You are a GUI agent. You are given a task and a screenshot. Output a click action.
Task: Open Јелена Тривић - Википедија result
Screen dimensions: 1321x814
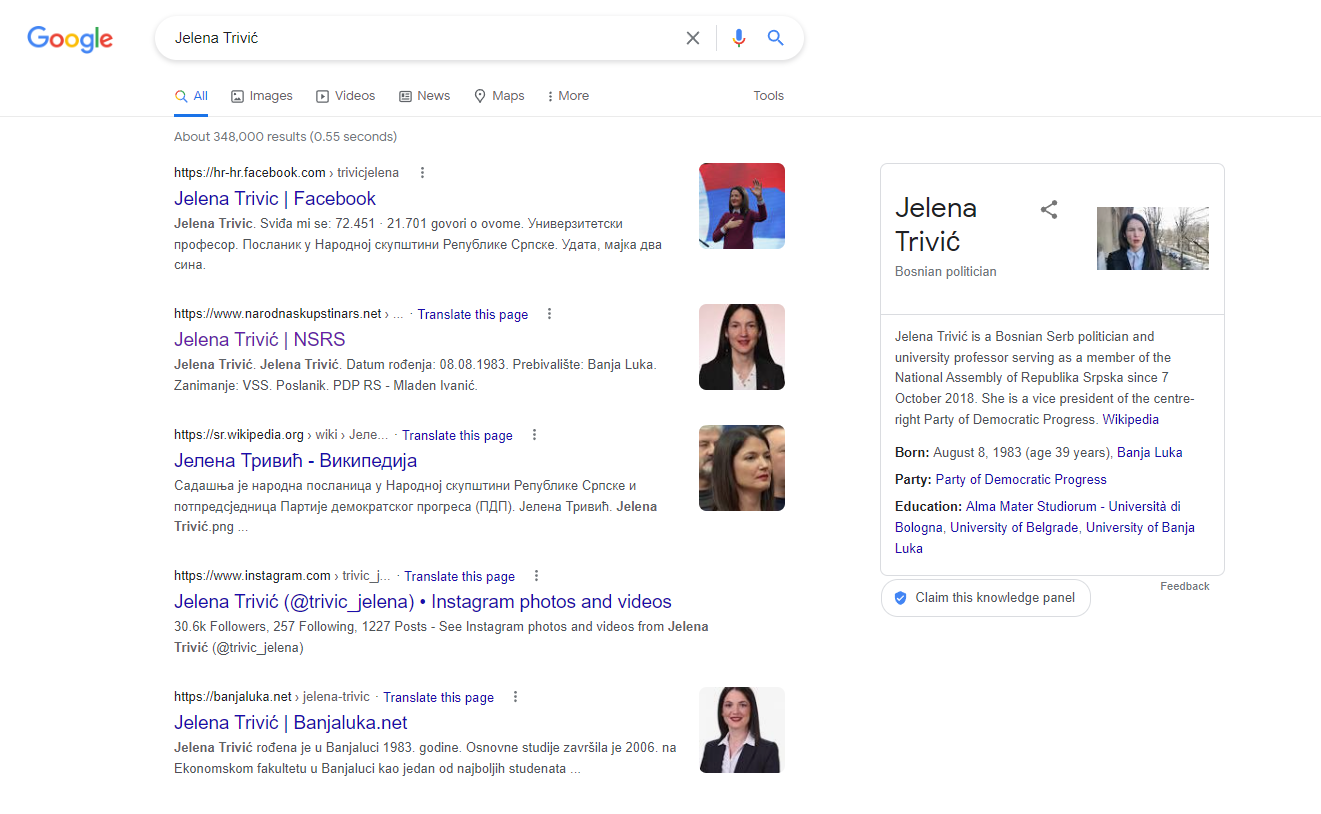(295, 460)
